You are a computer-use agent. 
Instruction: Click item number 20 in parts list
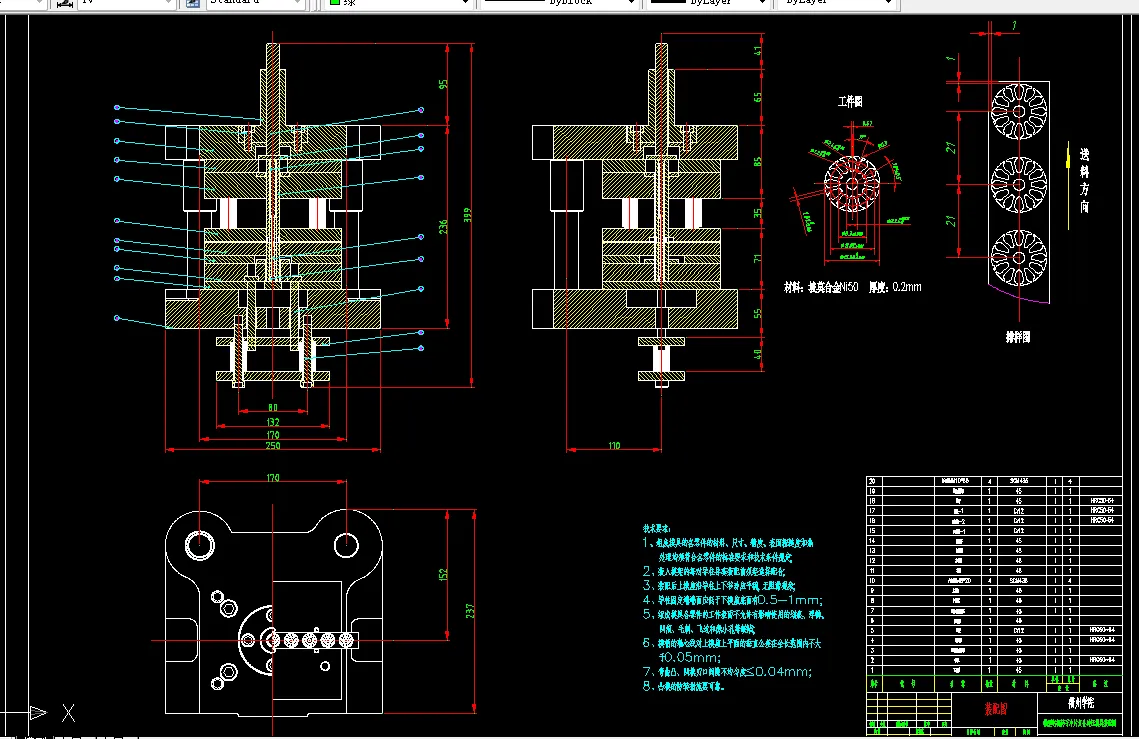pyautogui.click(x=872, y=481)
